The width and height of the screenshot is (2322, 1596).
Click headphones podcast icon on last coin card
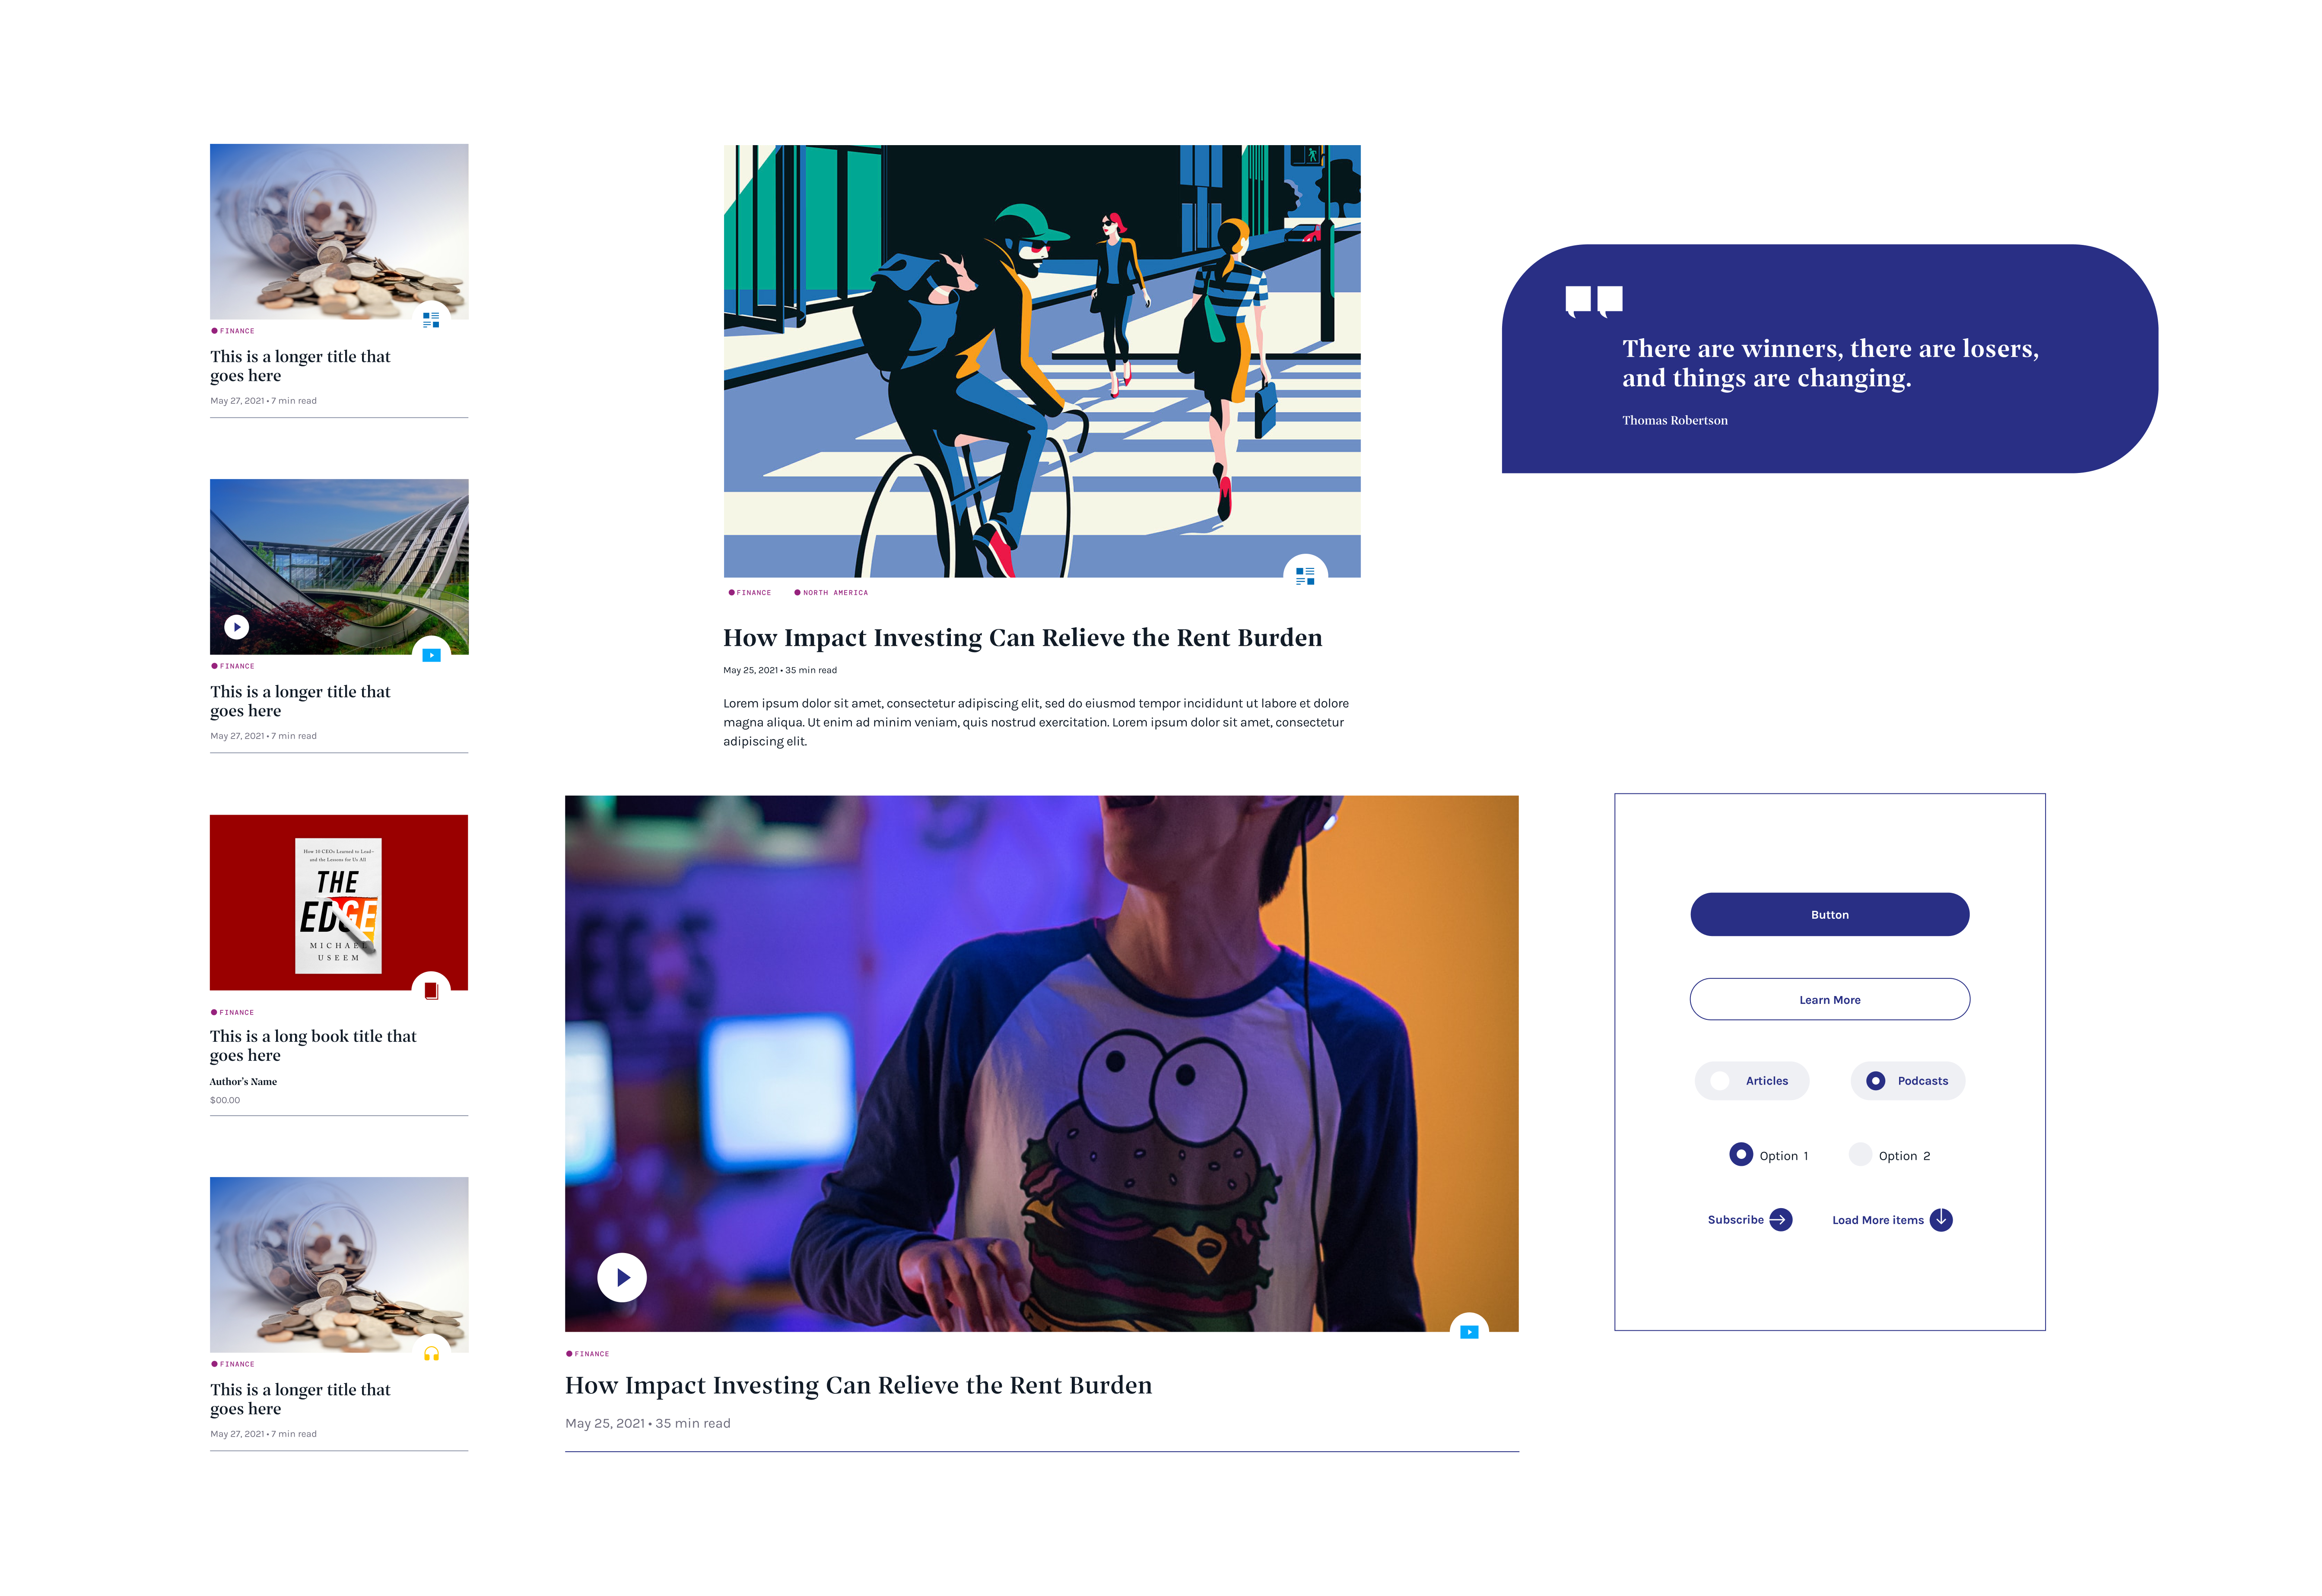[x=431, y=1354]
